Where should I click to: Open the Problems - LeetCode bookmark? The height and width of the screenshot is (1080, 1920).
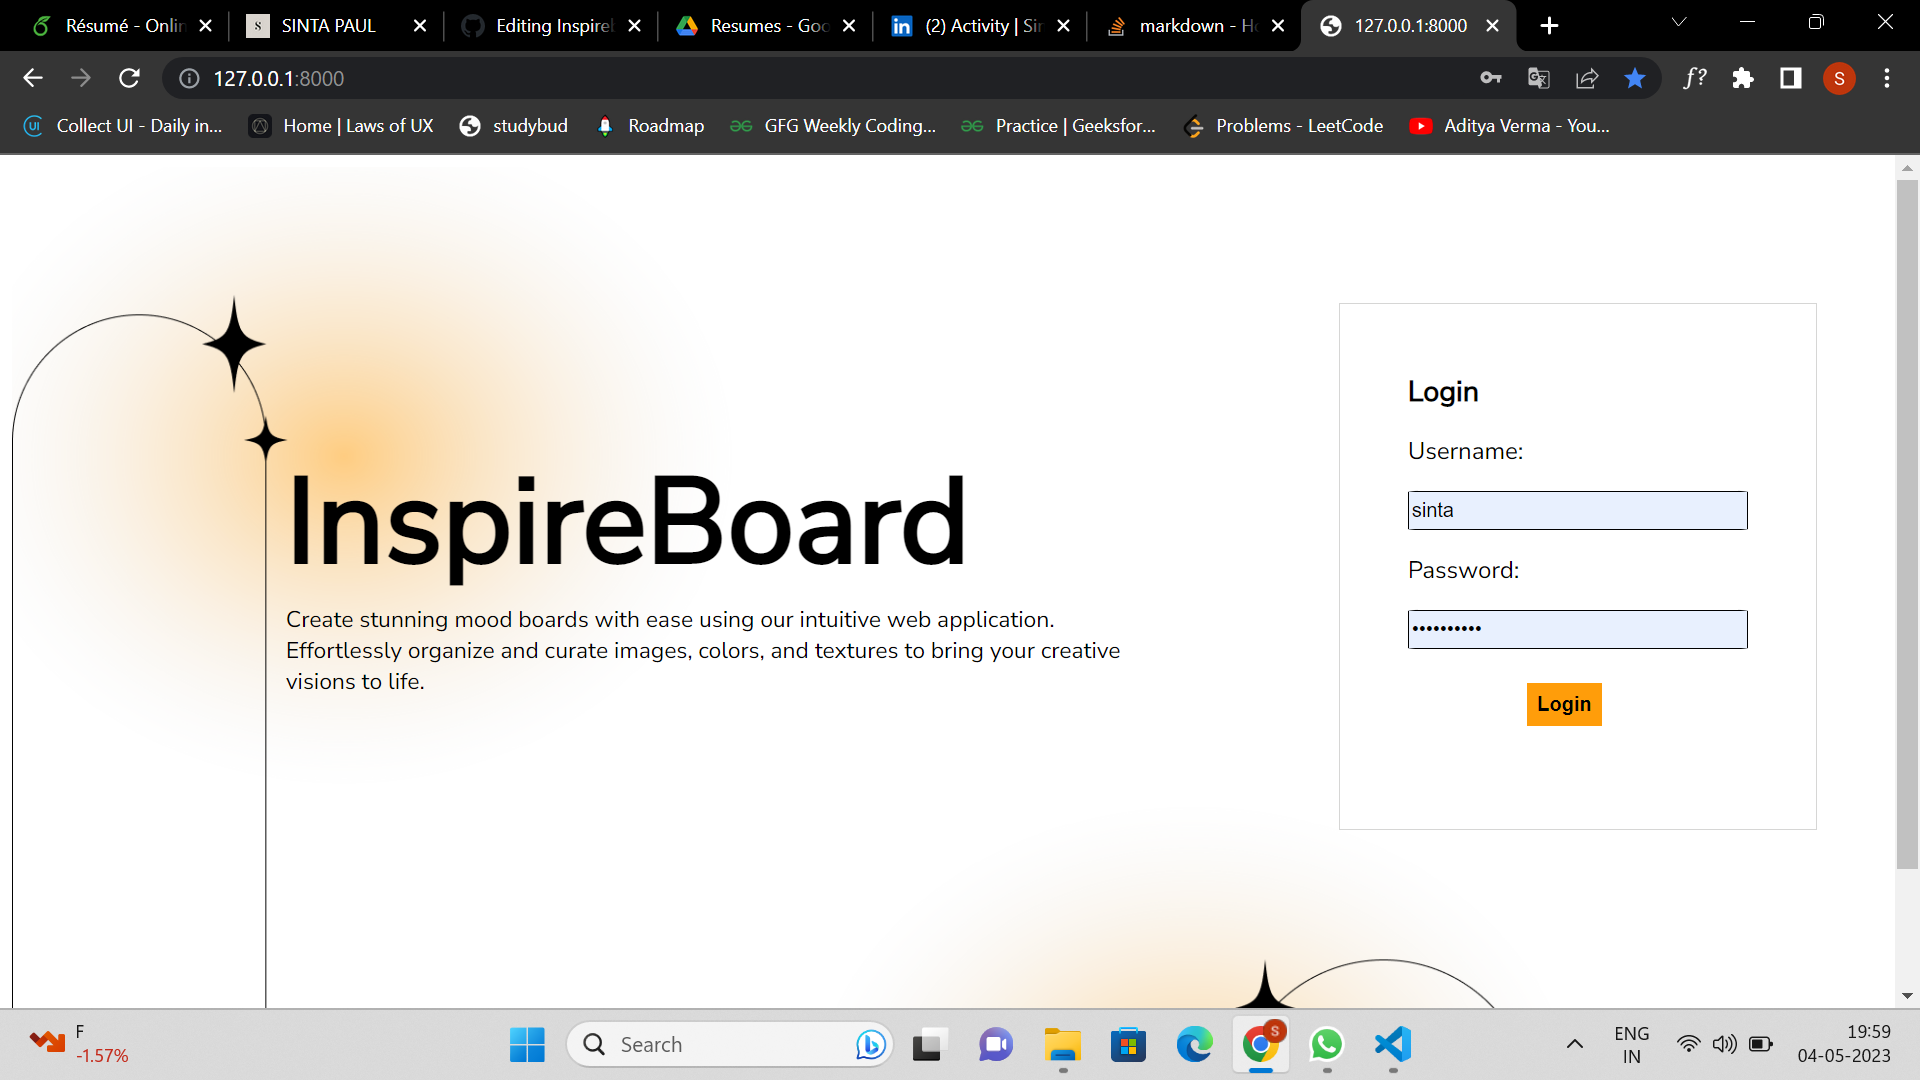click(x=1283, y=126)
